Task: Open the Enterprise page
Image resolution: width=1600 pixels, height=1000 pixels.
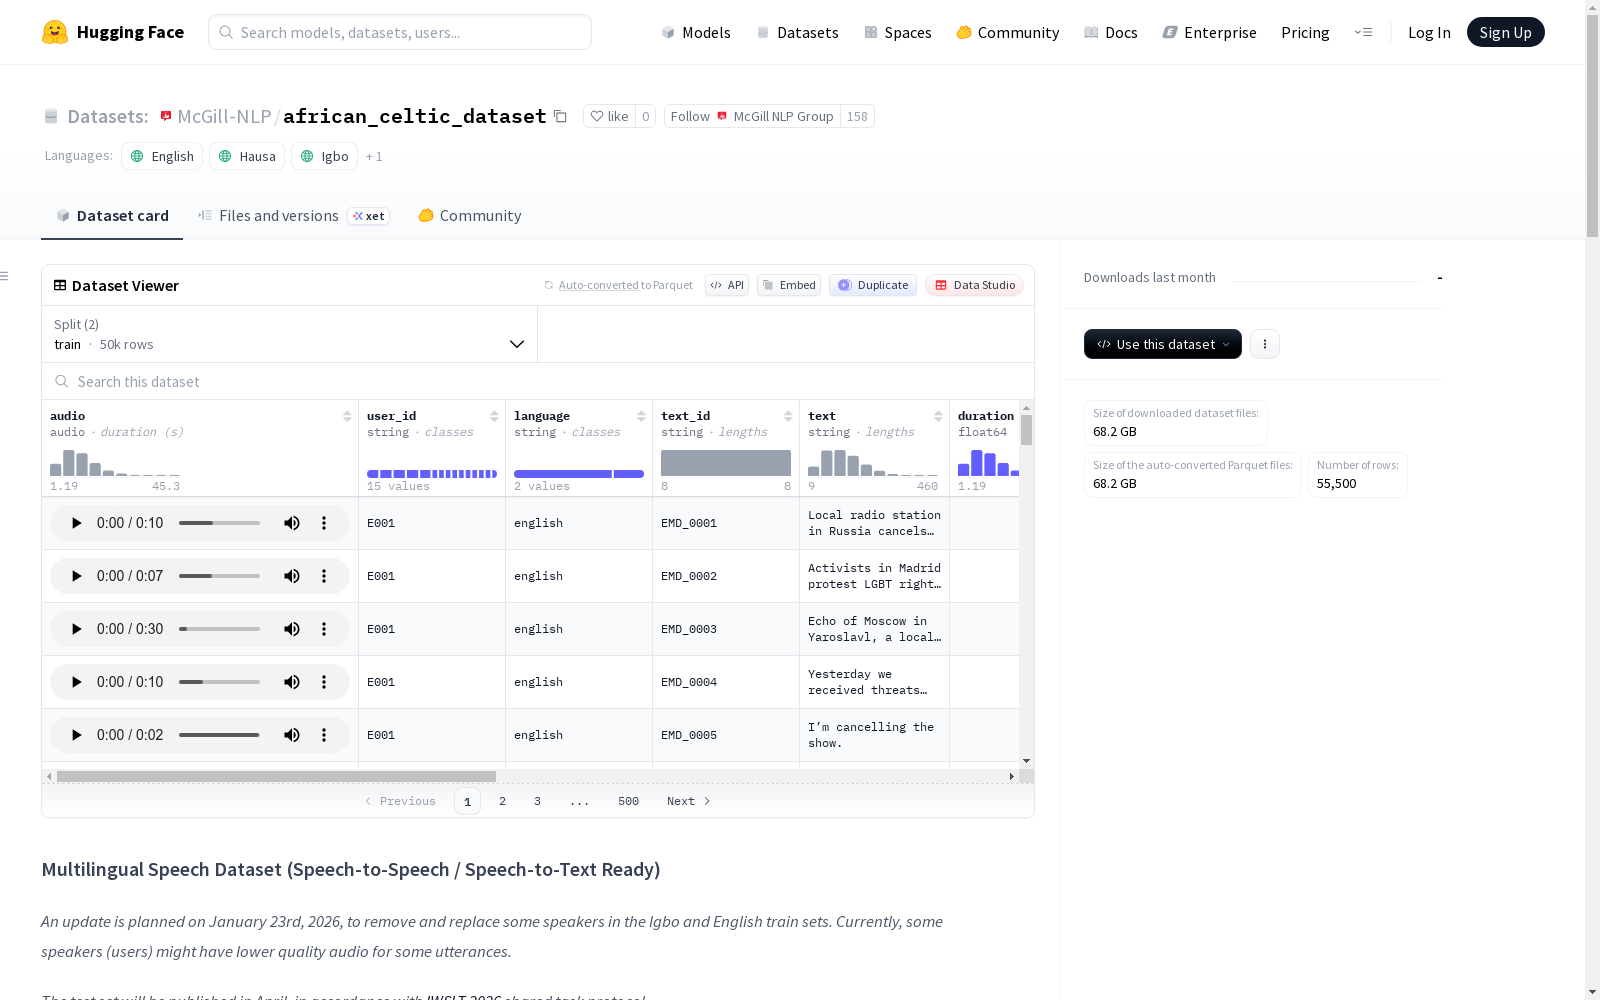Action: coord(1210,32)
